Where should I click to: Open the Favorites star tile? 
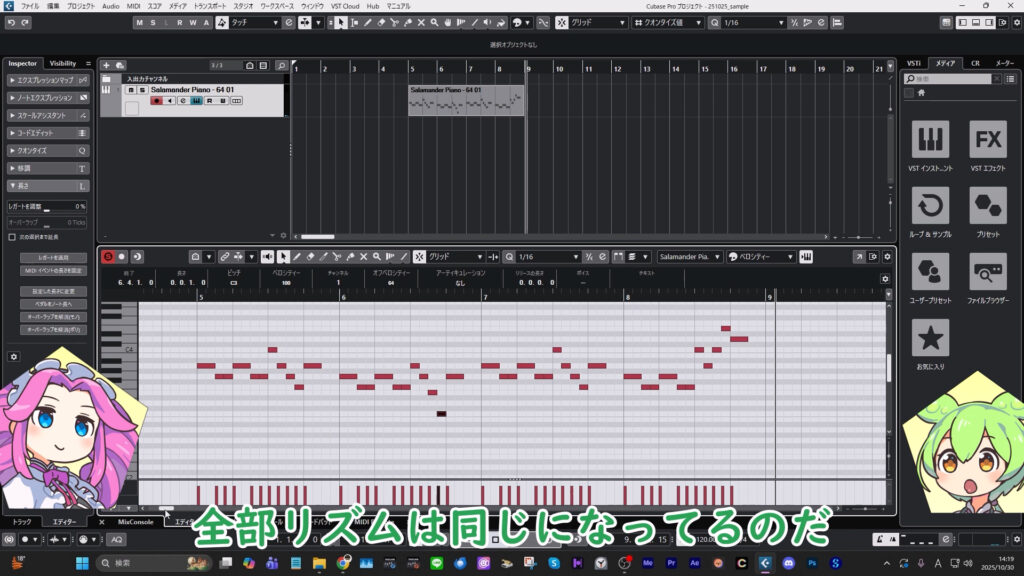[x=930, y=338]
